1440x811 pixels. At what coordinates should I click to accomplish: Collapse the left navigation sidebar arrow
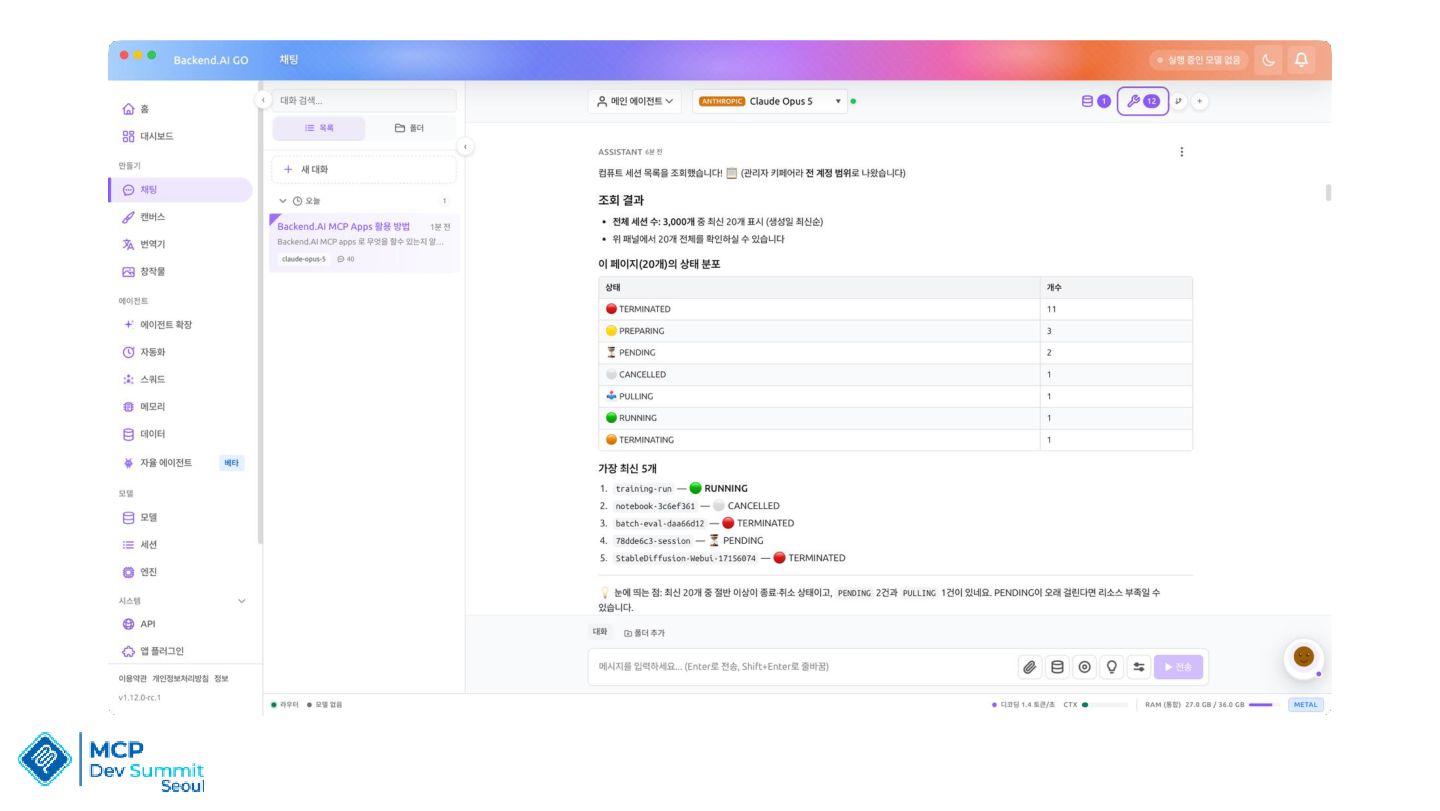(262, 100)
